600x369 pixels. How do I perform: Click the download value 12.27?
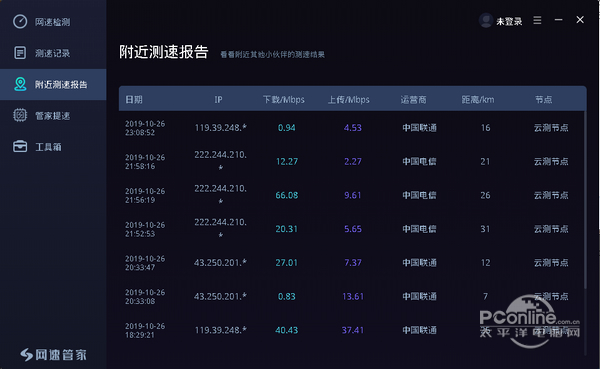tap(287, 162)
